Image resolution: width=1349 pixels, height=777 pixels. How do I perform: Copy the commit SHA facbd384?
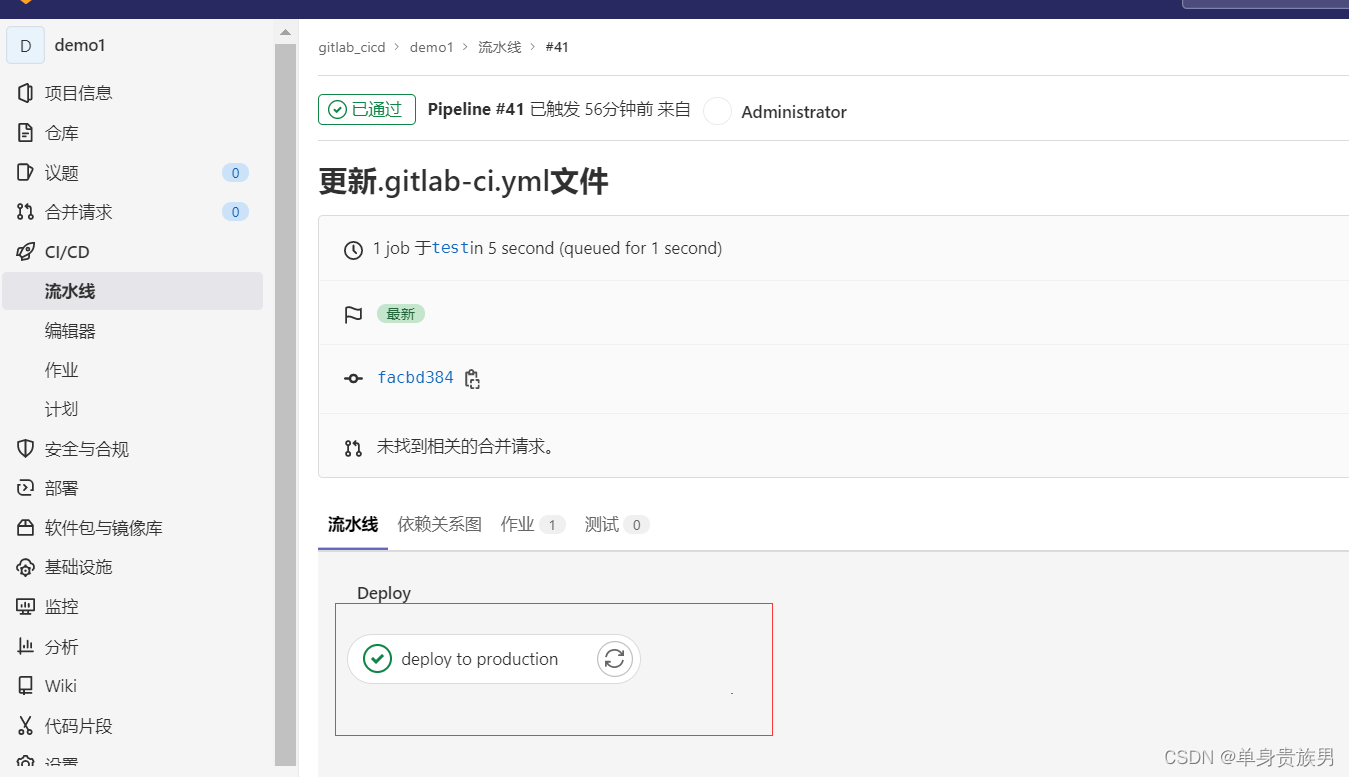473,379
